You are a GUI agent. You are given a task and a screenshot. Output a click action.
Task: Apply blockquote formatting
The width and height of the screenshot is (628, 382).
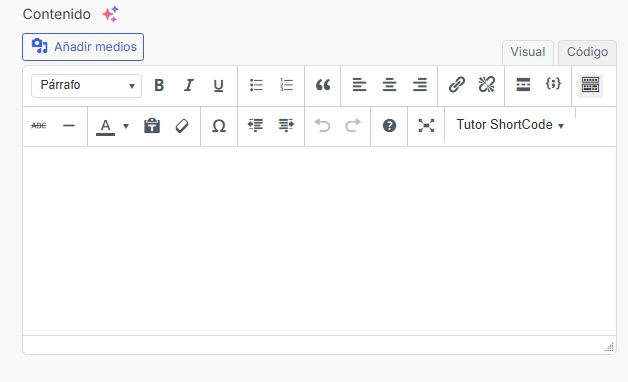click(x=323, y=85)
